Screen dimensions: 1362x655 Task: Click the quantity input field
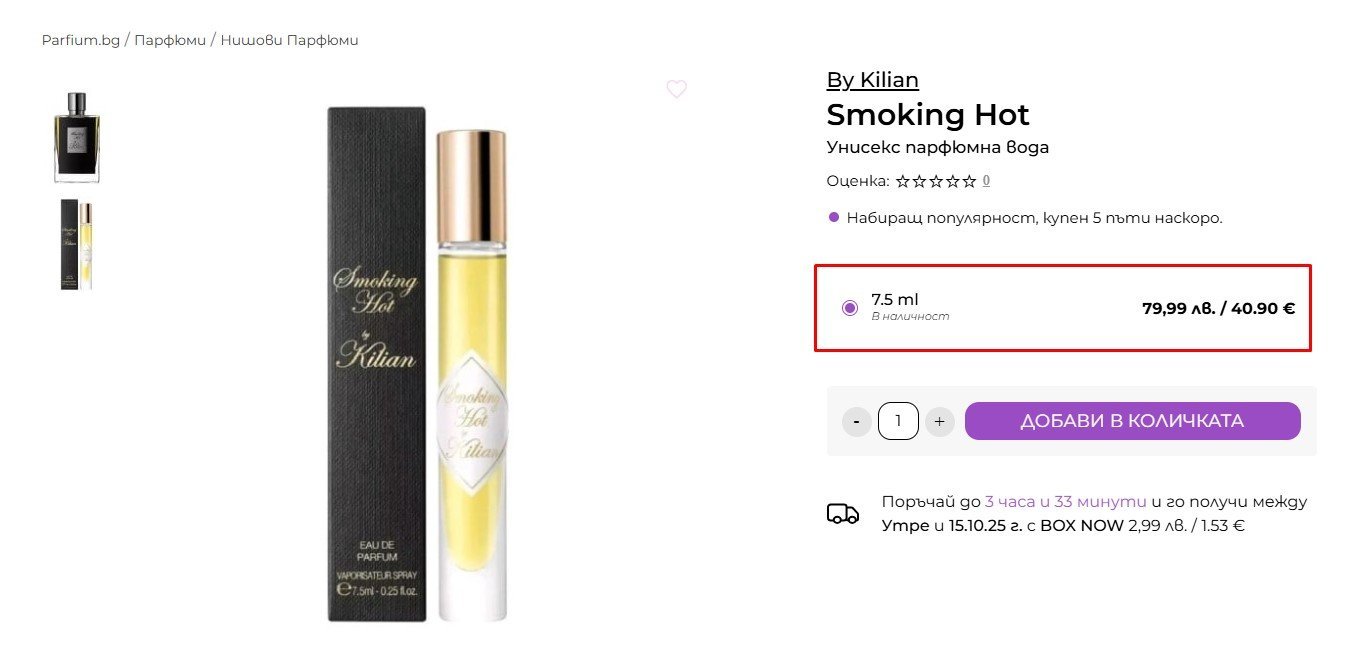click(x=898, y=422)
